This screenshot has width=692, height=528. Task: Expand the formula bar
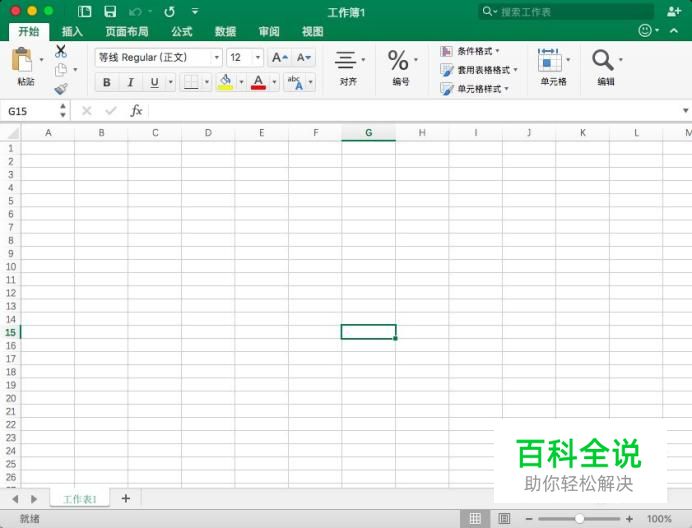tap(685, 110)
